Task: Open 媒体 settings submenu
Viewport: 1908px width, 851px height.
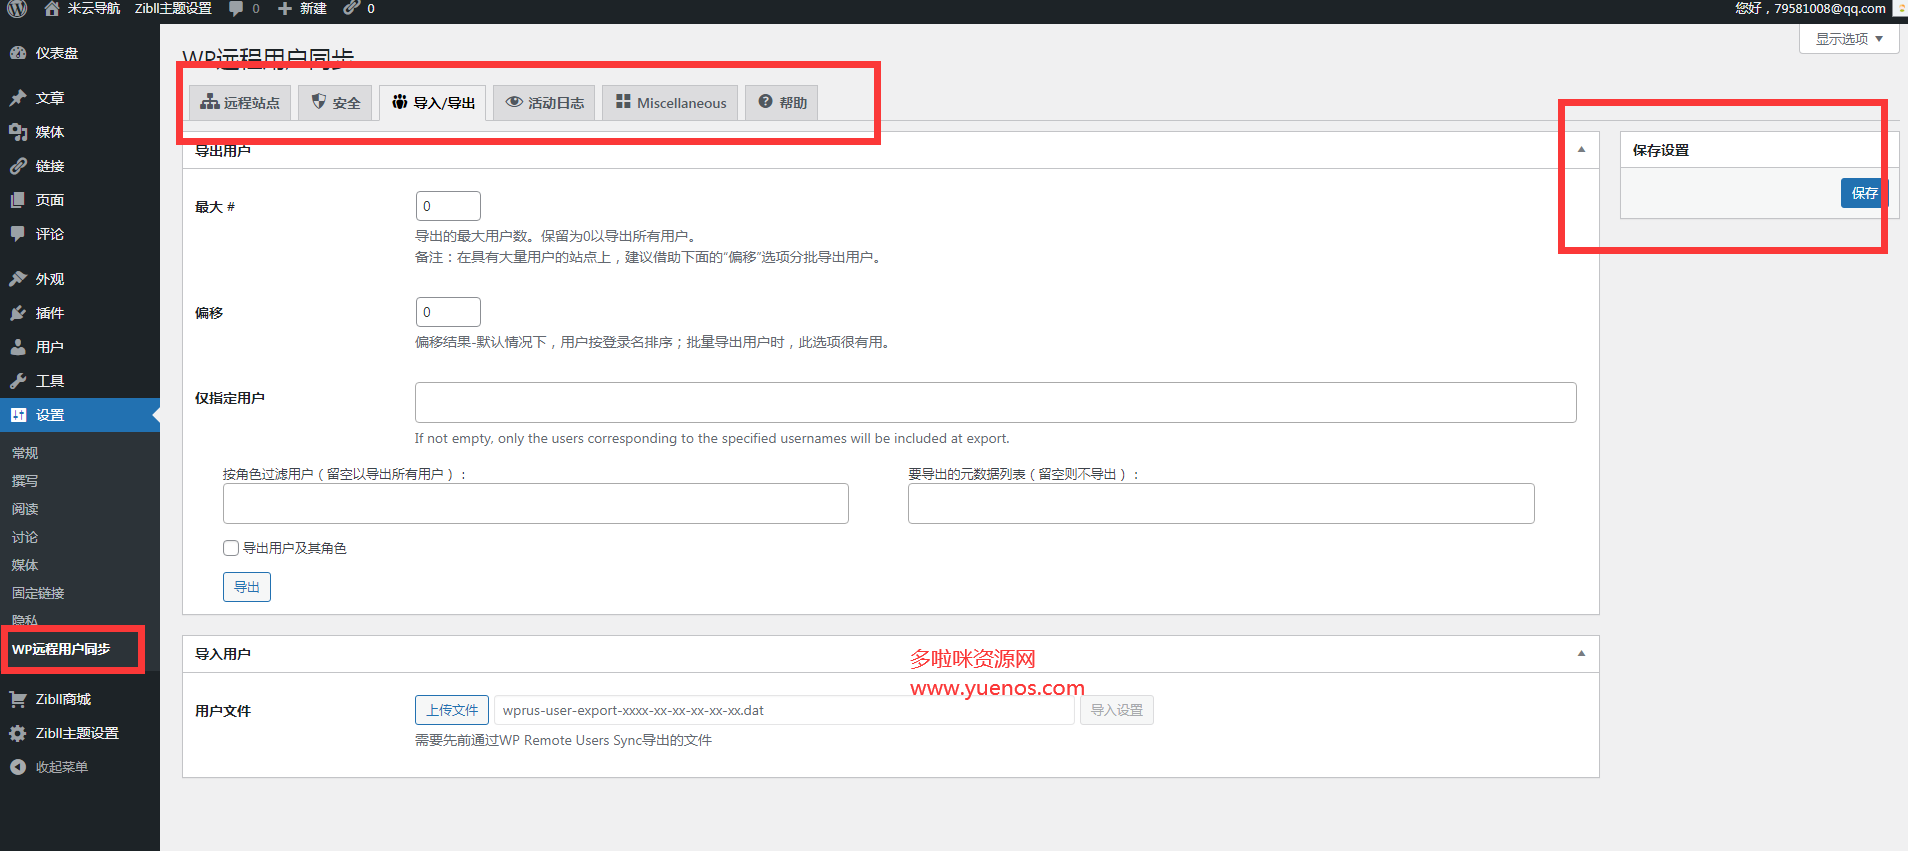Action: [25, 565]
